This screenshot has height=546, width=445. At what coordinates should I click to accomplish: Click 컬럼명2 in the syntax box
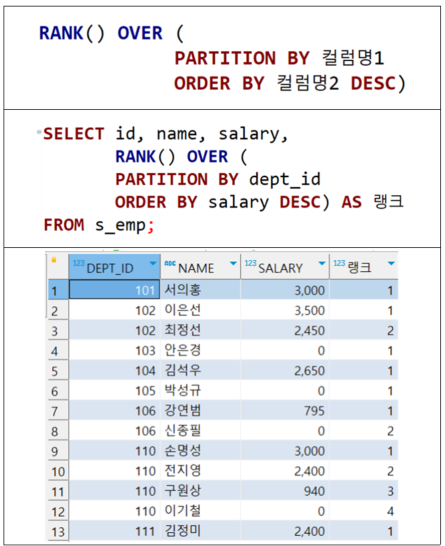[308, 83]
